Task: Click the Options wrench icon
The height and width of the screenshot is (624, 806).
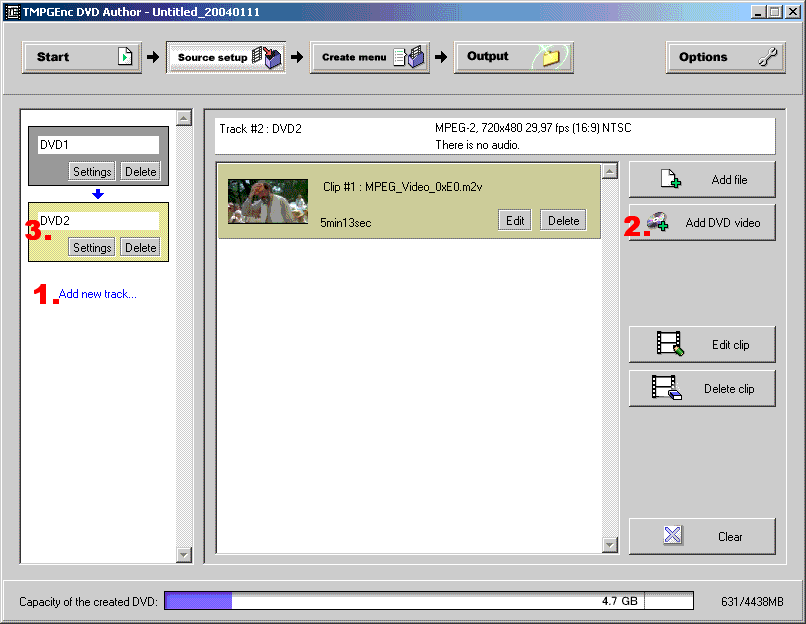Action: point(767,57)
